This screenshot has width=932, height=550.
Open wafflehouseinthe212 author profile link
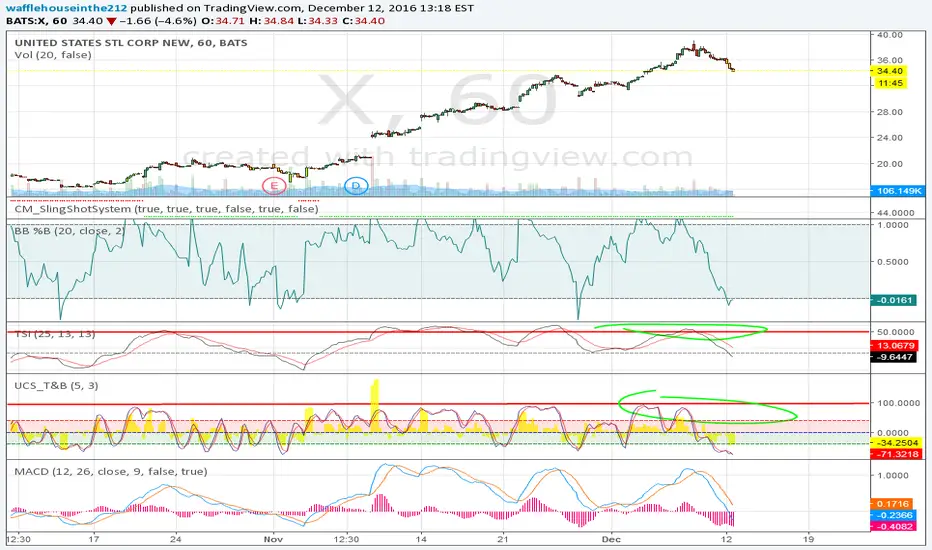pyautogui.click(x=67, y=8)
